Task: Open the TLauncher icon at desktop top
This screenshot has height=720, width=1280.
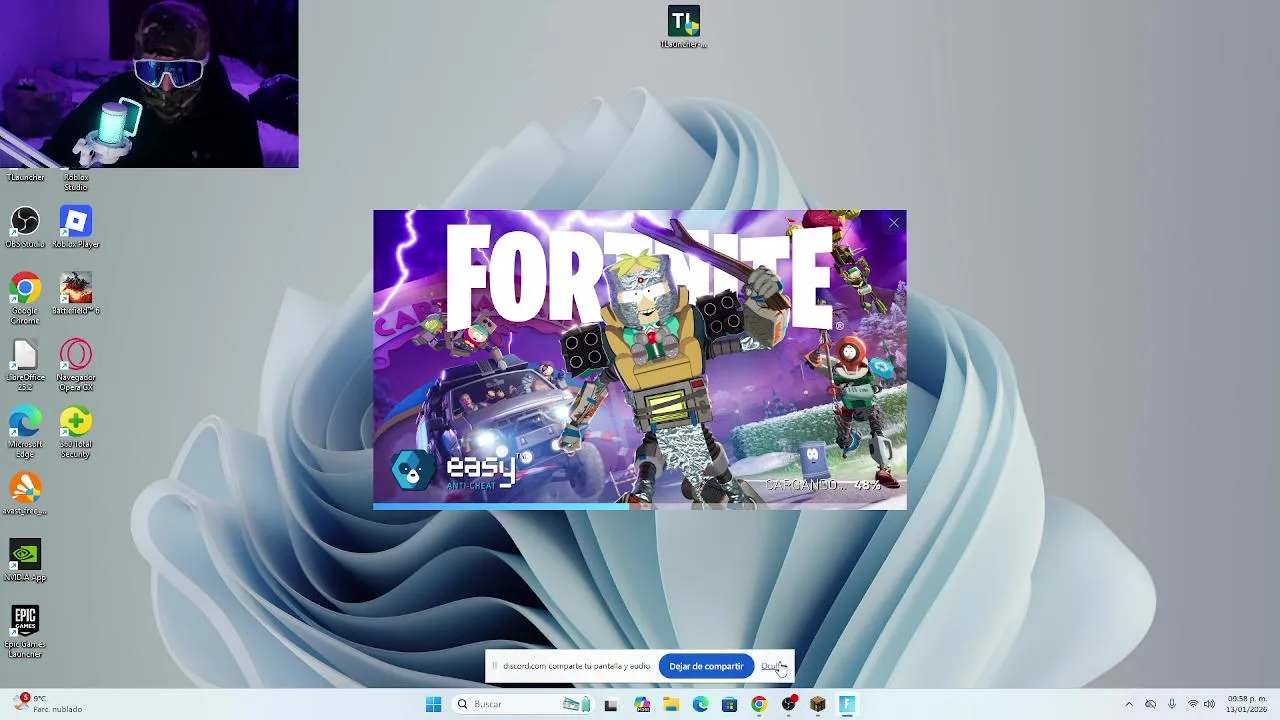Action: pyautogui.click(x=684, y=27)
